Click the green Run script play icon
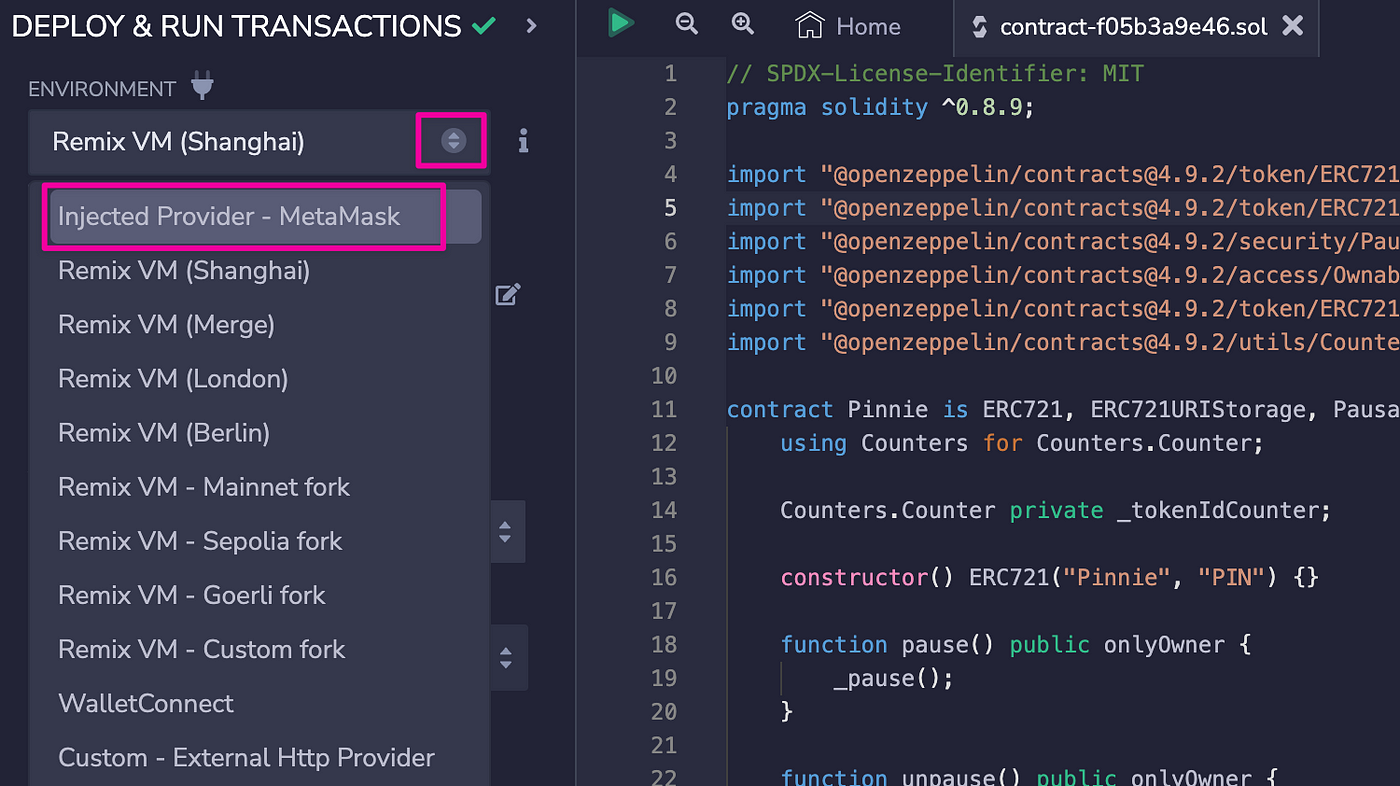 621,22
